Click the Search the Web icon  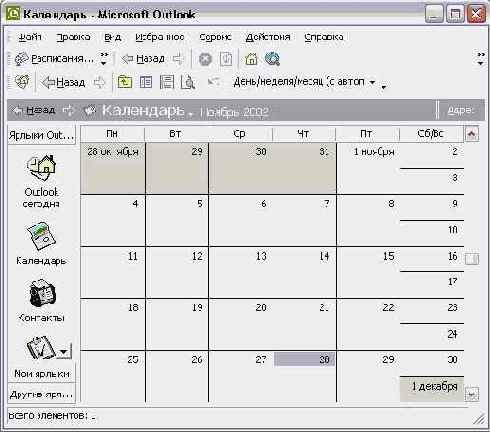tap(272, 59)
